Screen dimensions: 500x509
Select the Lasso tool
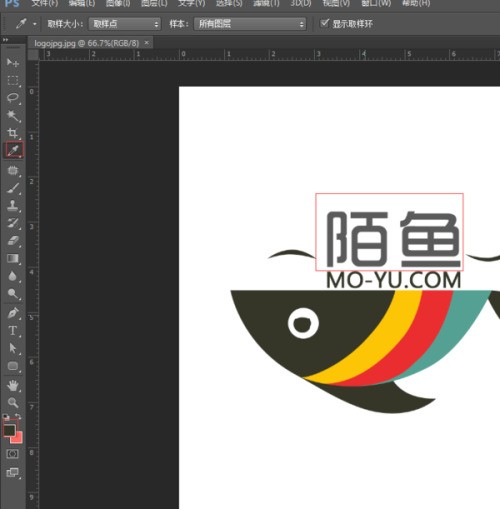pos(13,98)
